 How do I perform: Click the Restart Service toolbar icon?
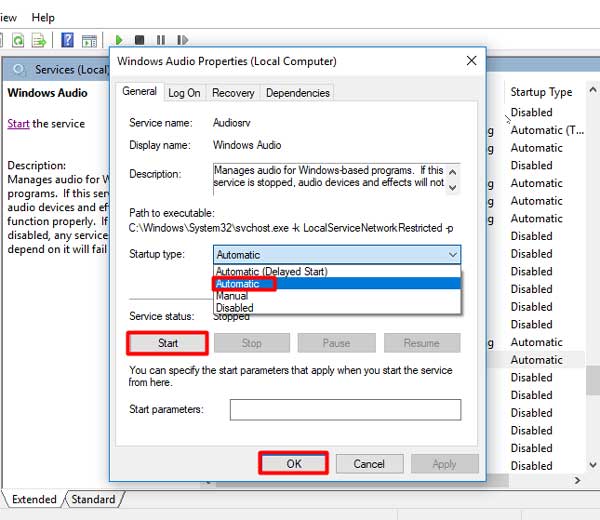[x=183, y=40]
